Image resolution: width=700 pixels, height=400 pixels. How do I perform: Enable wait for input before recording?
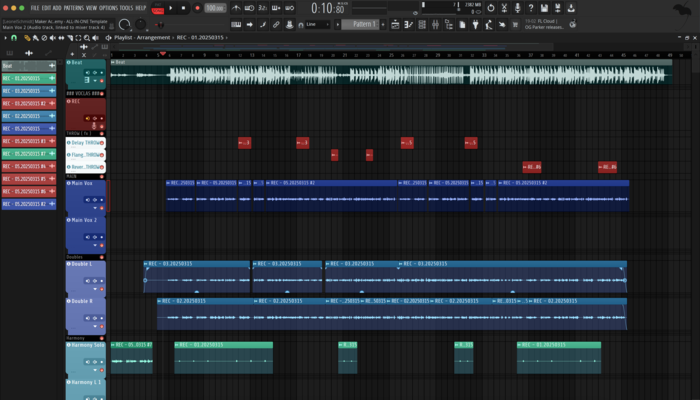(x=250, y=8)
